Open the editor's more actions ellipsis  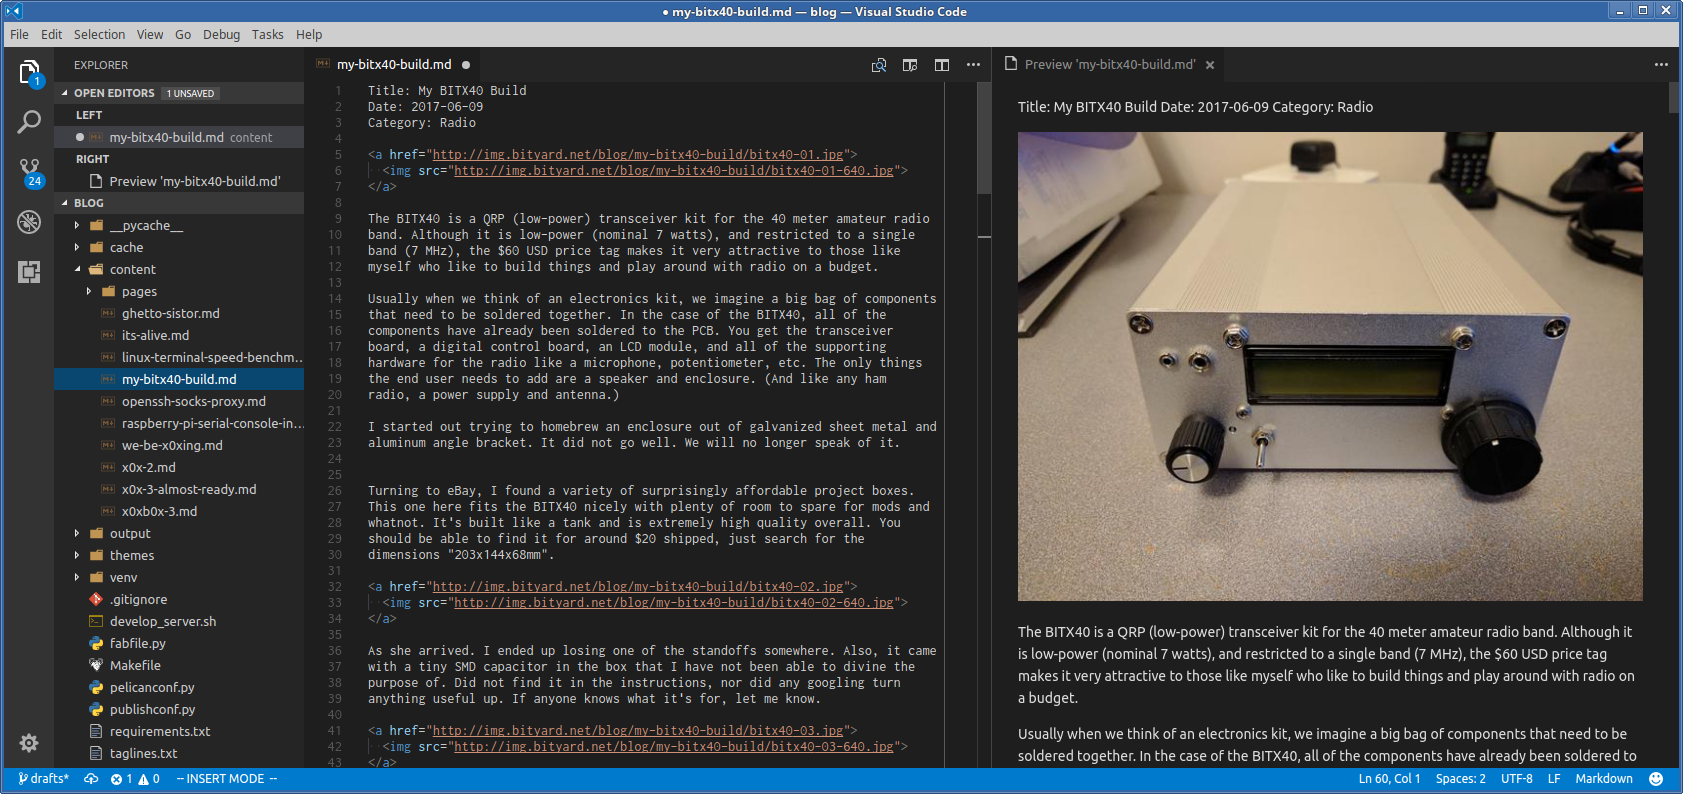point(973,65)
